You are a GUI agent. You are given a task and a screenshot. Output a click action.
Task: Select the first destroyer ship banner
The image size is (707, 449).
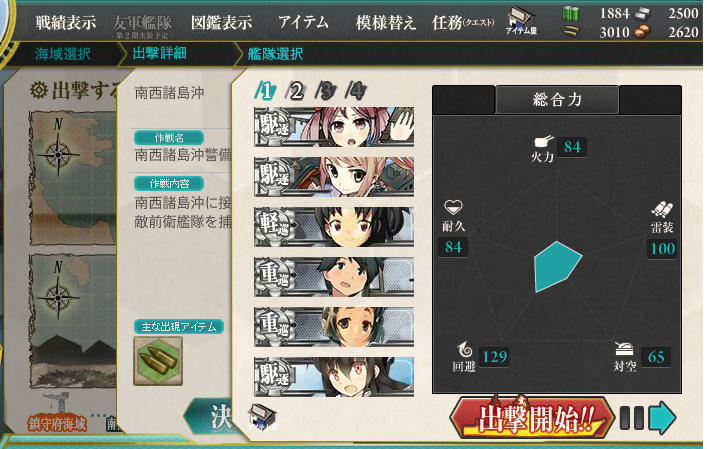point(334,127)
